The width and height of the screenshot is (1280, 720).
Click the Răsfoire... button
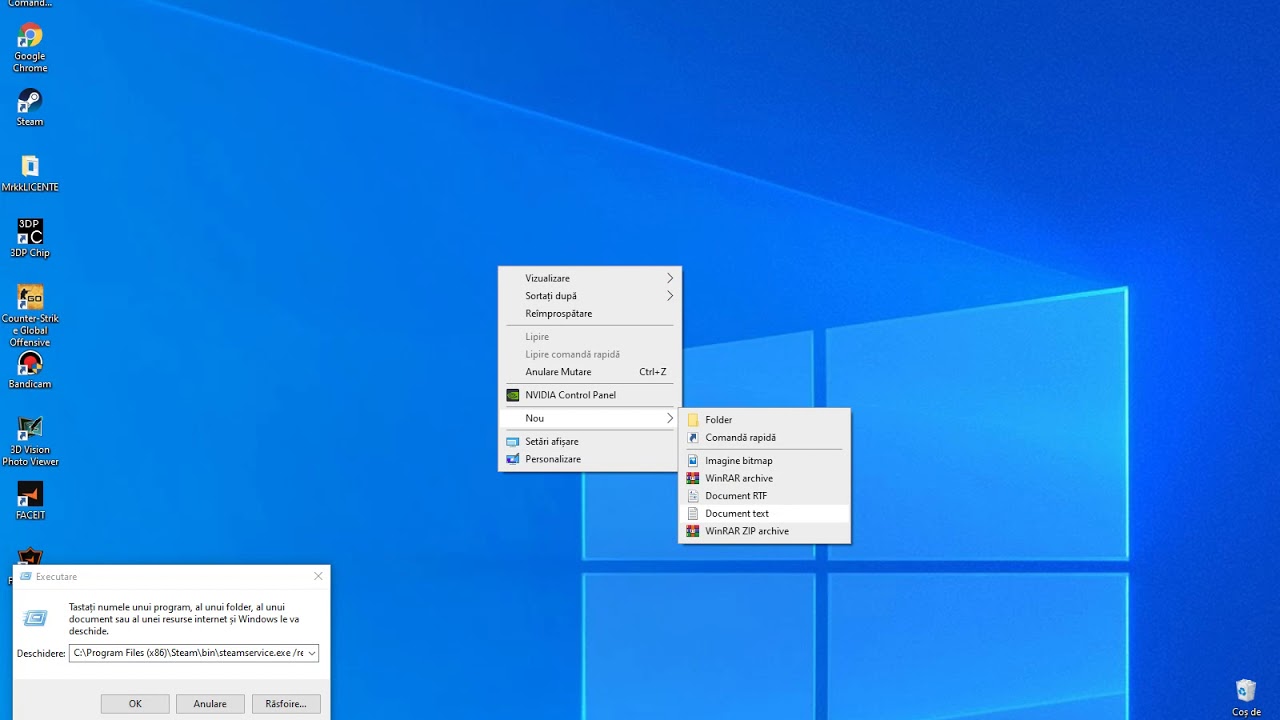[286, 704]
